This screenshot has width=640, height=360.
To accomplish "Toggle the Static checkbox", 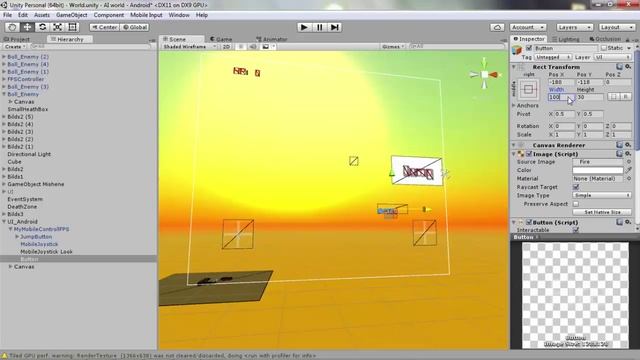I will [604, 48].
